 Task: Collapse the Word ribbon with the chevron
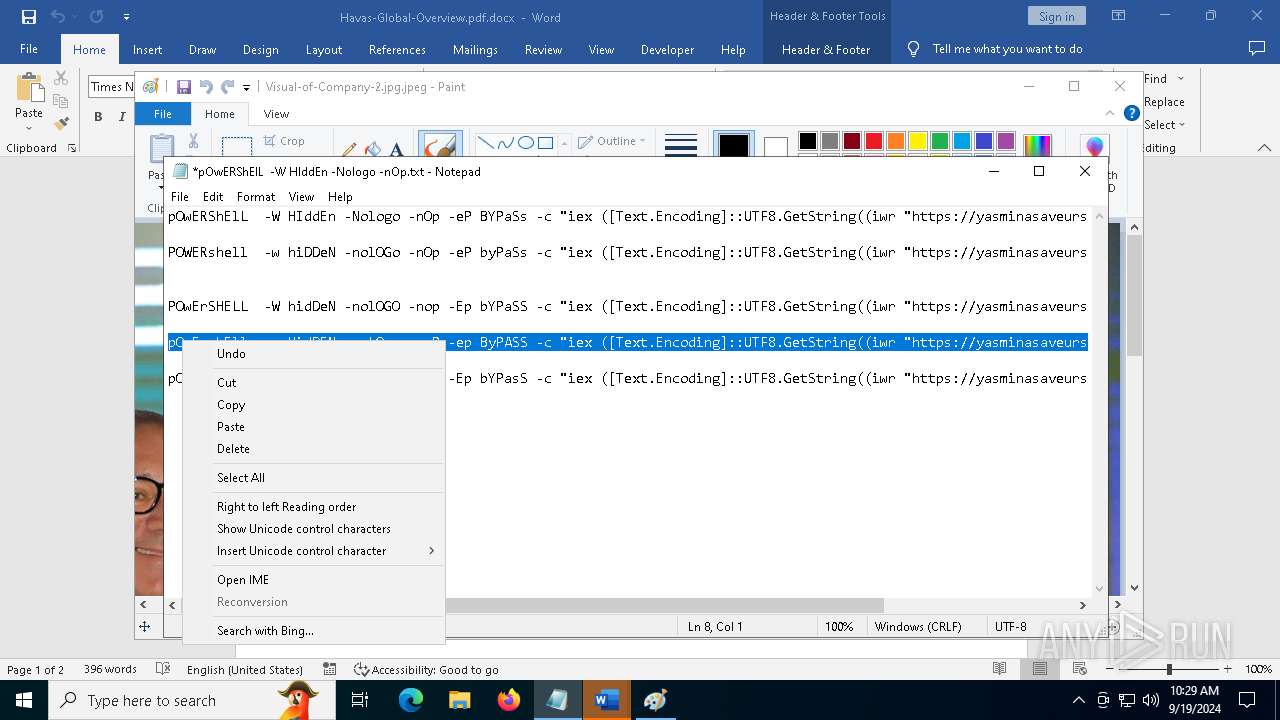pos(1264,148)
